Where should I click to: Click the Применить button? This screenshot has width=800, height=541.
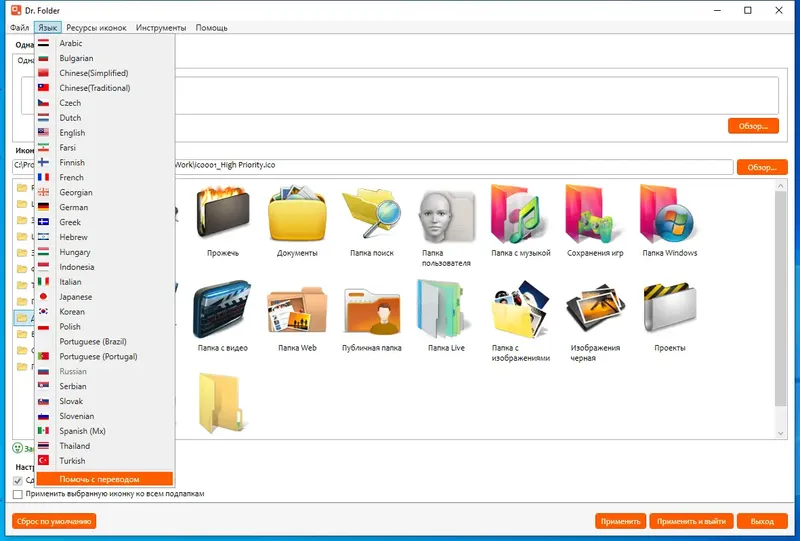click(620, 521)
